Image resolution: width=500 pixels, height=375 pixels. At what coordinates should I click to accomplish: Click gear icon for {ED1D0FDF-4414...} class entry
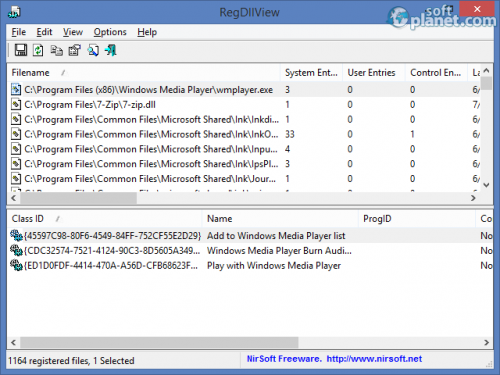[16, 265]
